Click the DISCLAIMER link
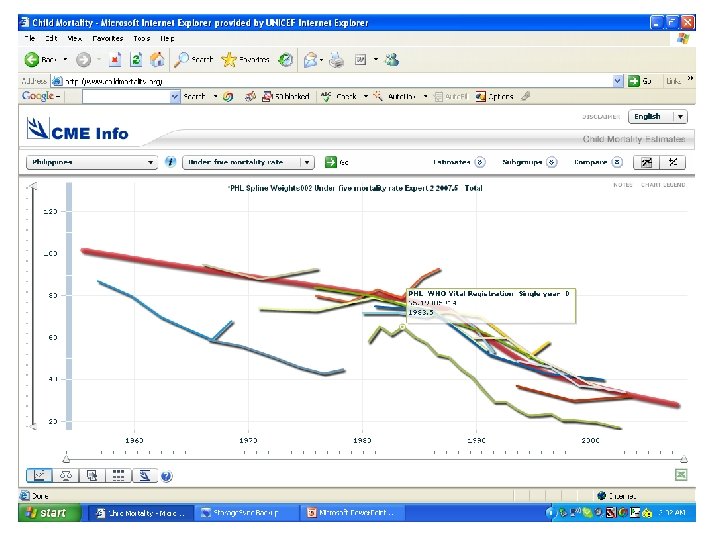Image resolution: width=720 pixels, height=540 pixels. tap(601, 117)
